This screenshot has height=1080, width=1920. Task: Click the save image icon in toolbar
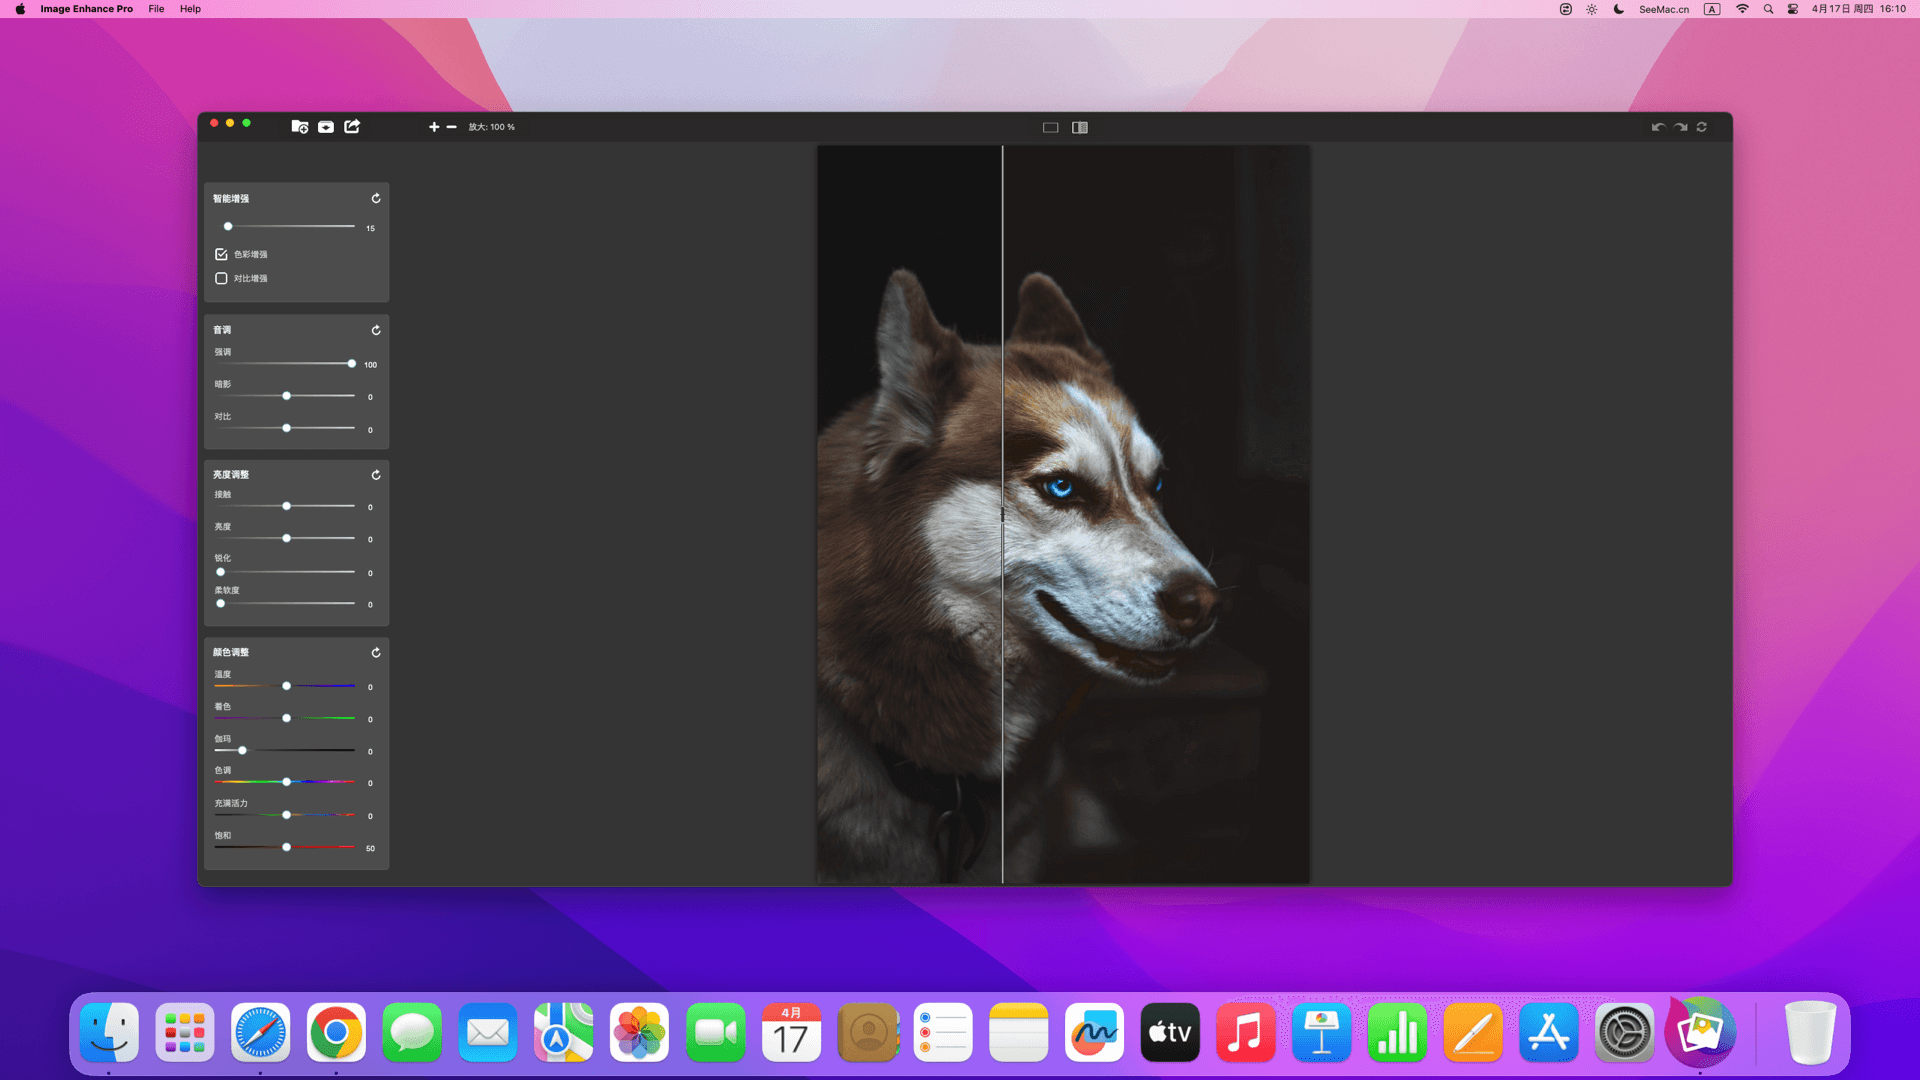pyautogui.click(x=326, y=127)
